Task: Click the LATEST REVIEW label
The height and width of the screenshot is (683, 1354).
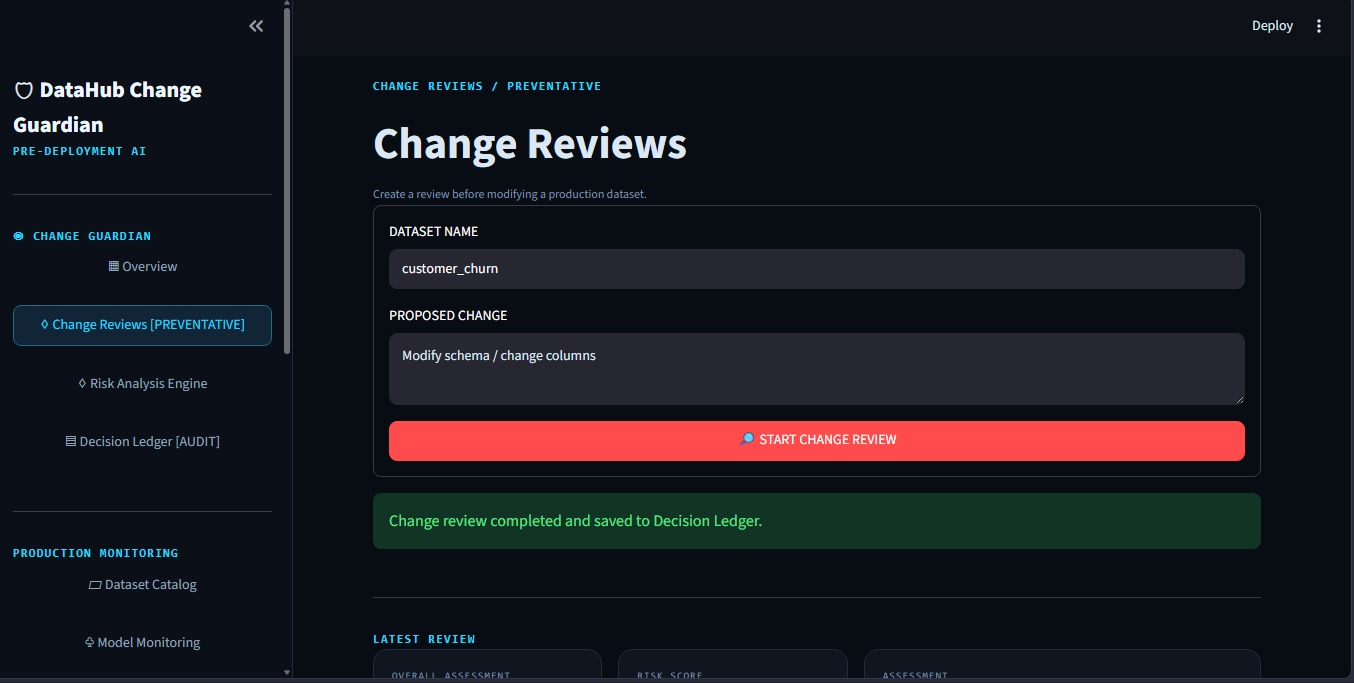Action: pos(424,639)
